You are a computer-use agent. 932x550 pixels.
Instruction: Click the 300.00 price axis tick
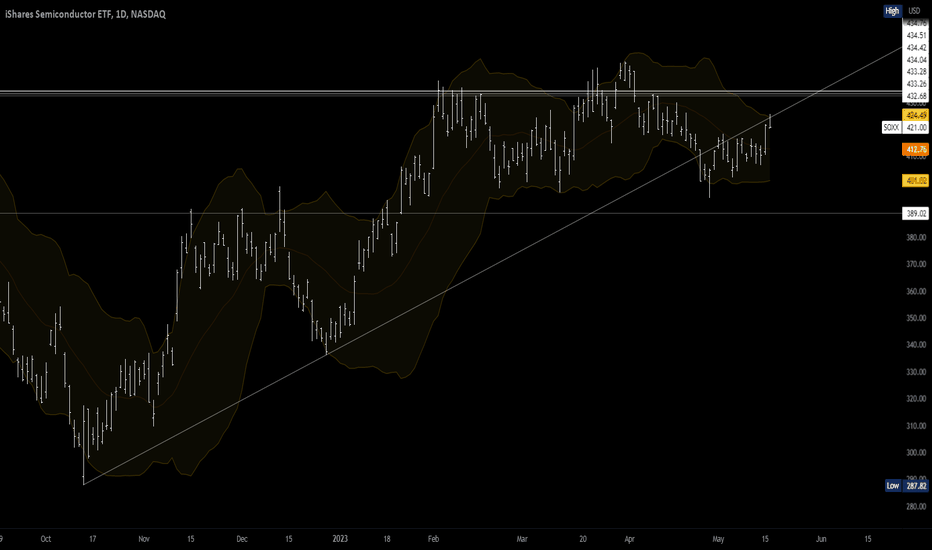pos(916,452)
